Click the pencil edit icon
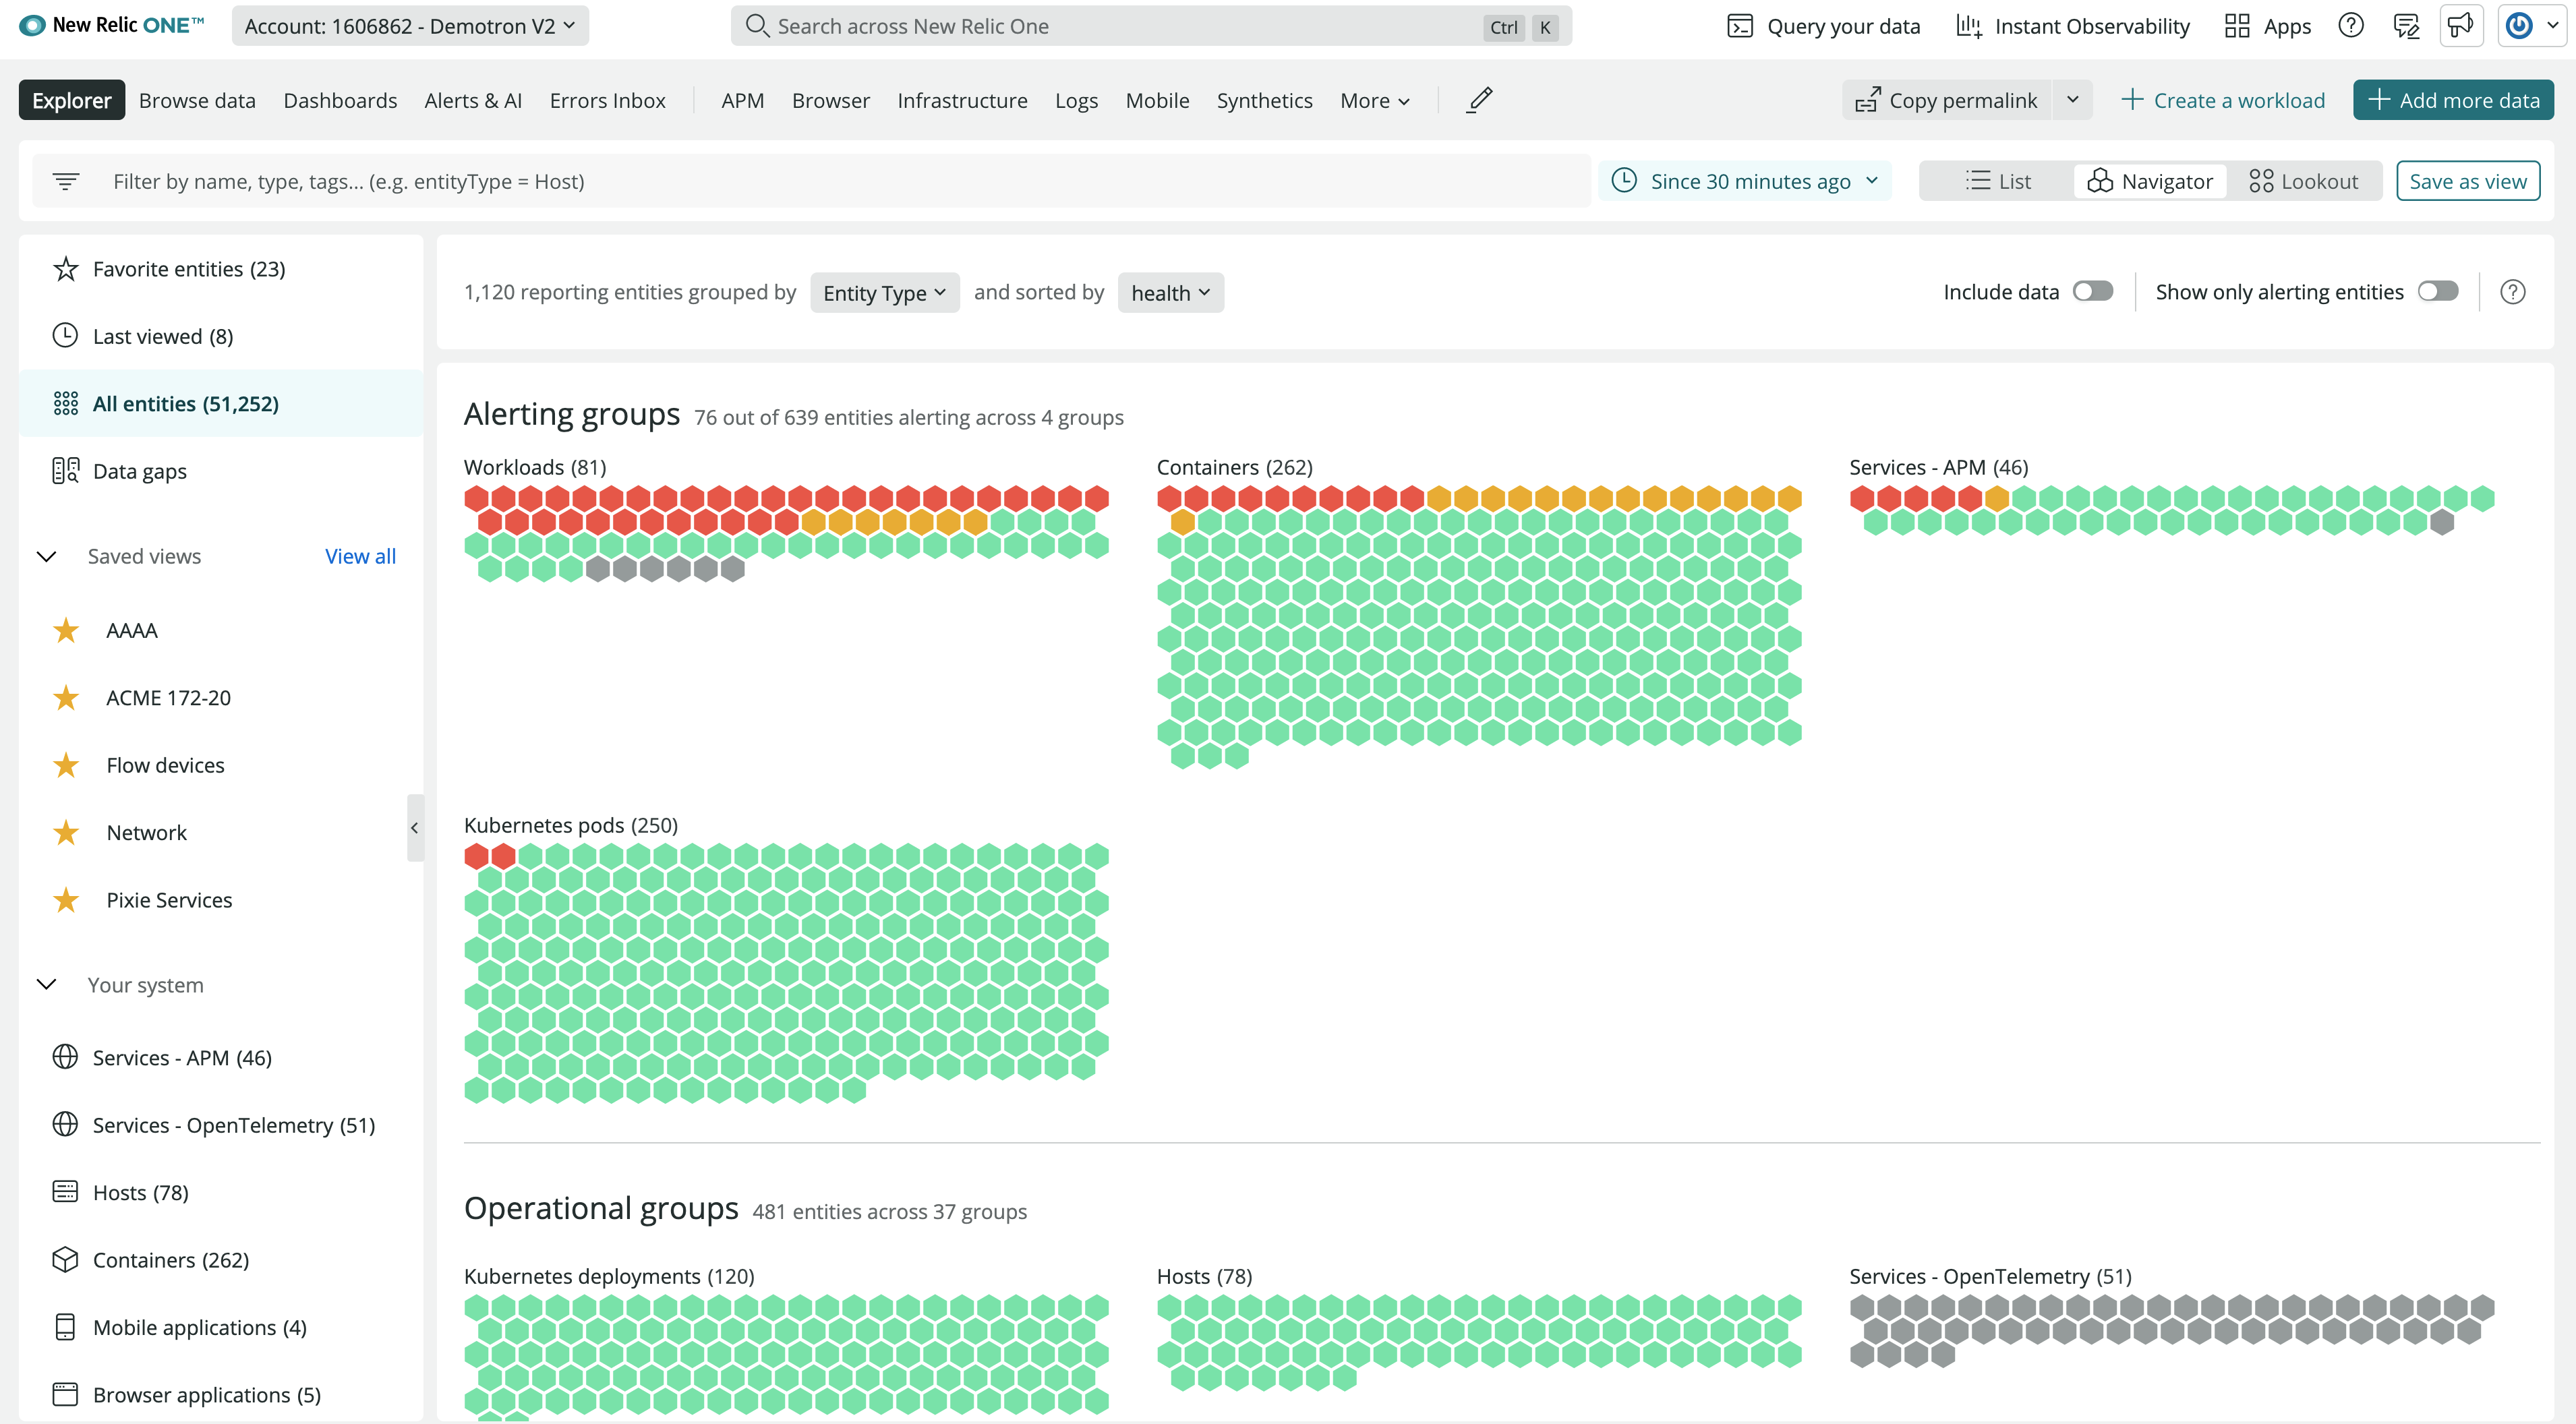Screen dimensions: 2576x1424 1480,100
